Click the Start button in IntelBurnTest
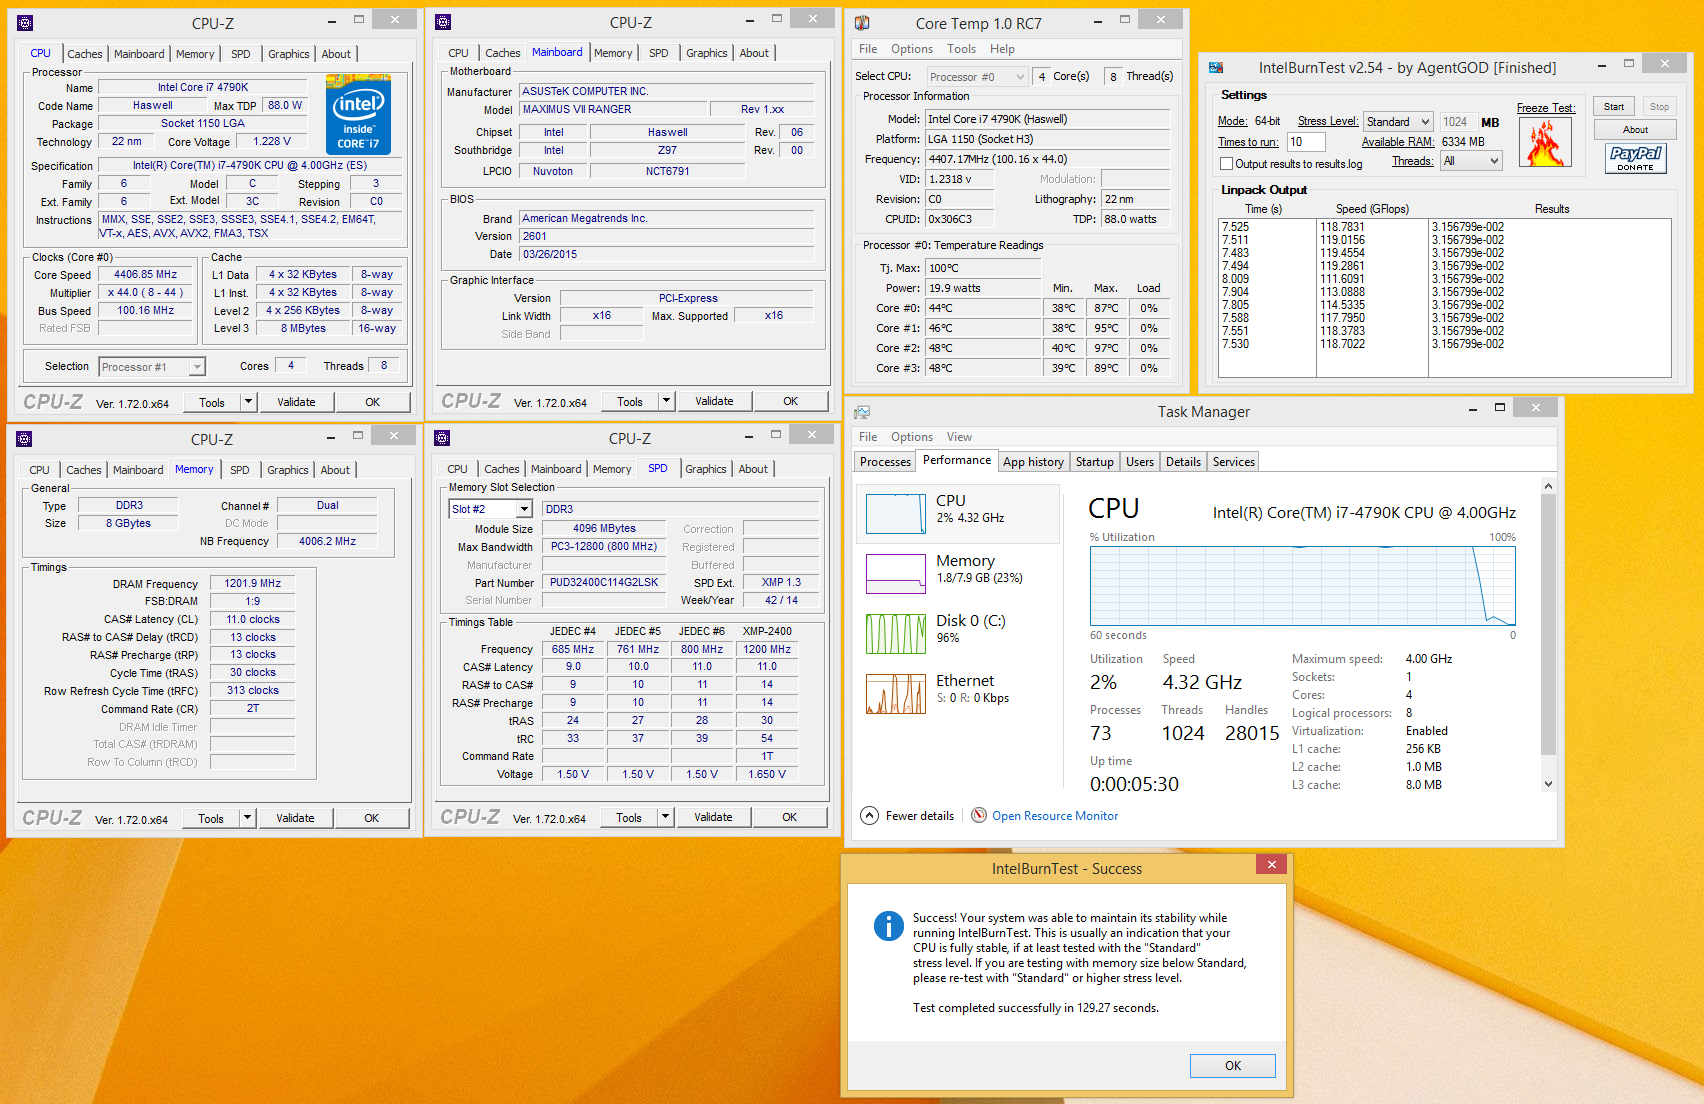The width and height of the screenshot is (1704, 1104). tap(1614, 107)
